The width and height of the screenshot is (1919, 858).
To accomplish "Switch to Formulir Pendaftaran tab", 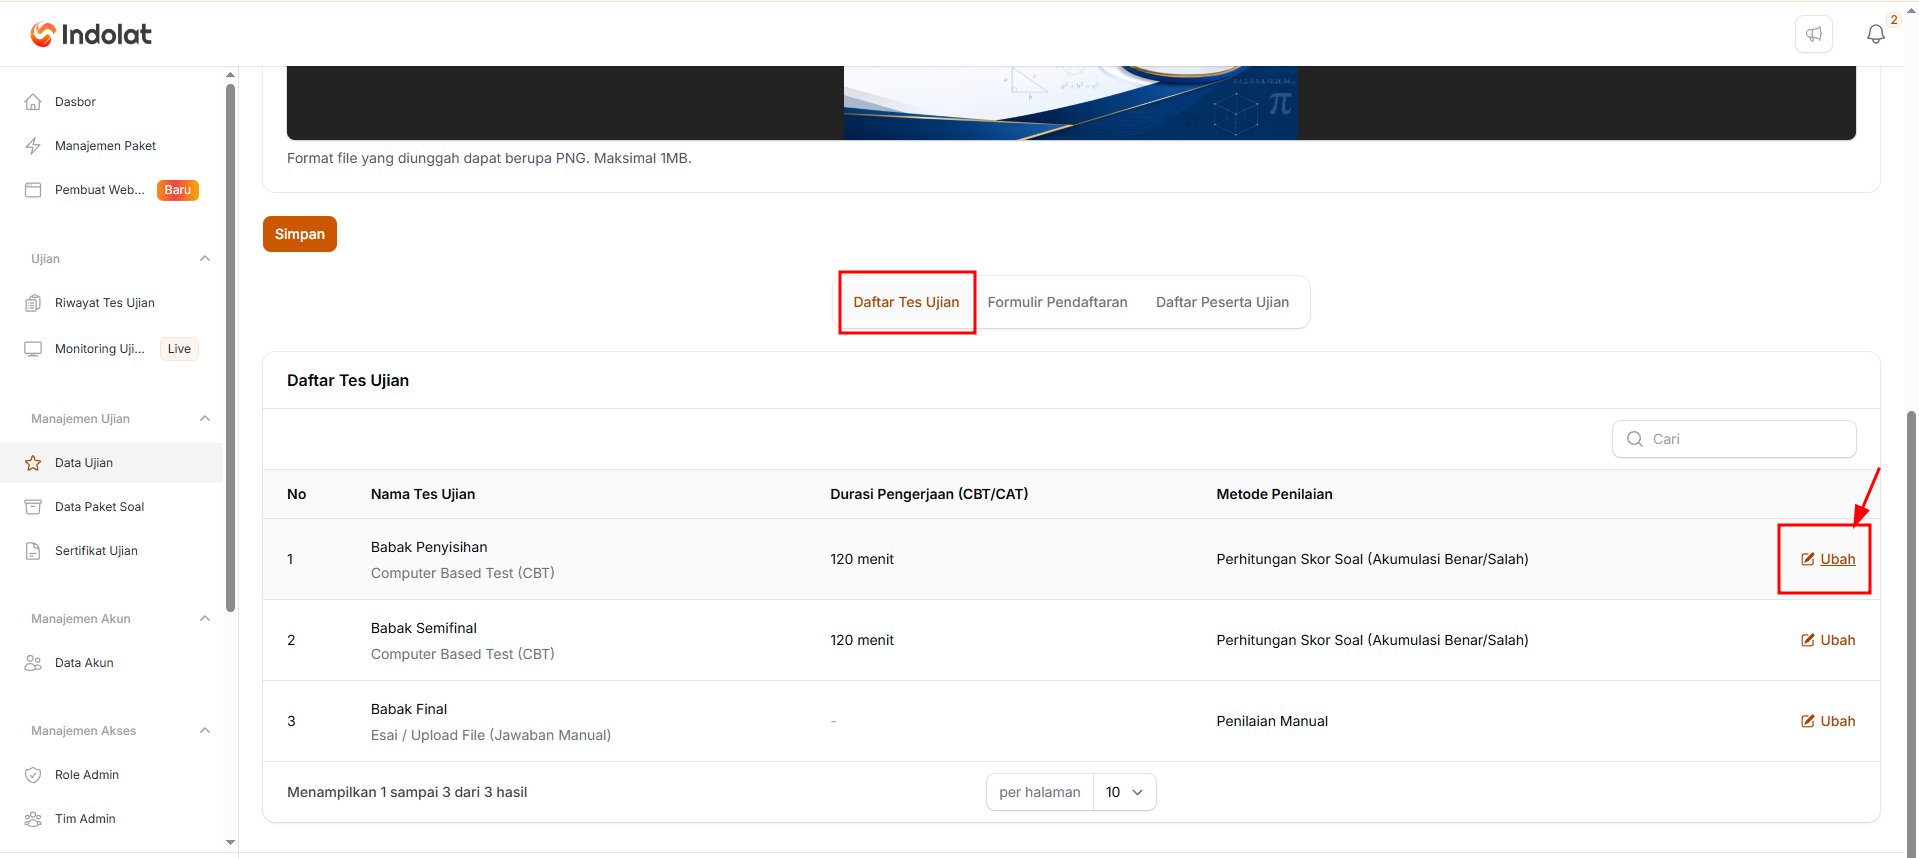I will (1057, 302).
